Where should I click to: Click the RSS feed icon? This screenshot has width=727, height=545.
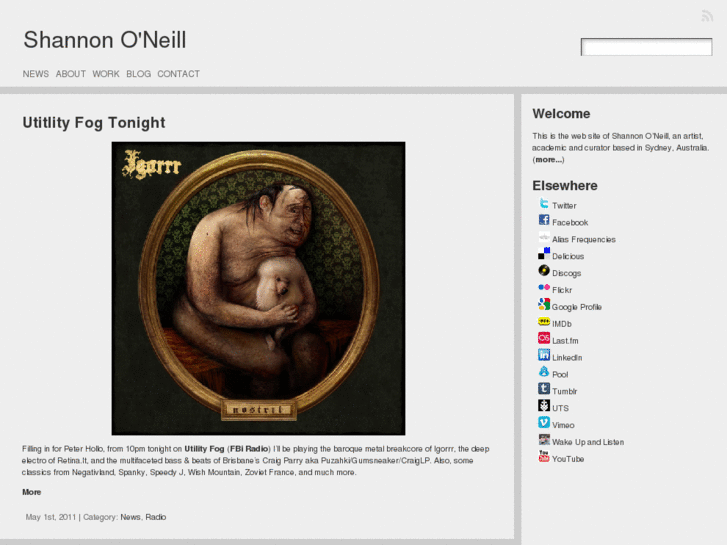707,16
